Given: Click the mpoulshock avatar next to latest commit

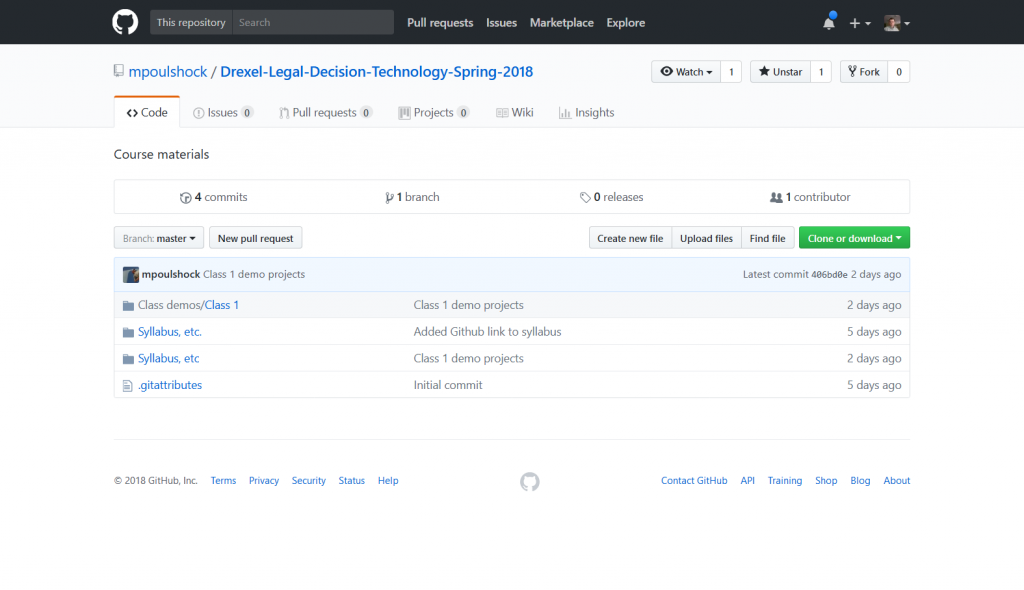Looking at the screenshot, I should tap(131, 274).
